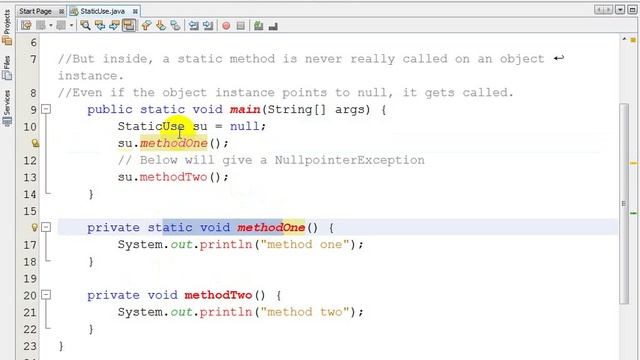Viewport: 640px width, 360px height.
Task: Collapse the main method fold
Action: pos(46,109)
